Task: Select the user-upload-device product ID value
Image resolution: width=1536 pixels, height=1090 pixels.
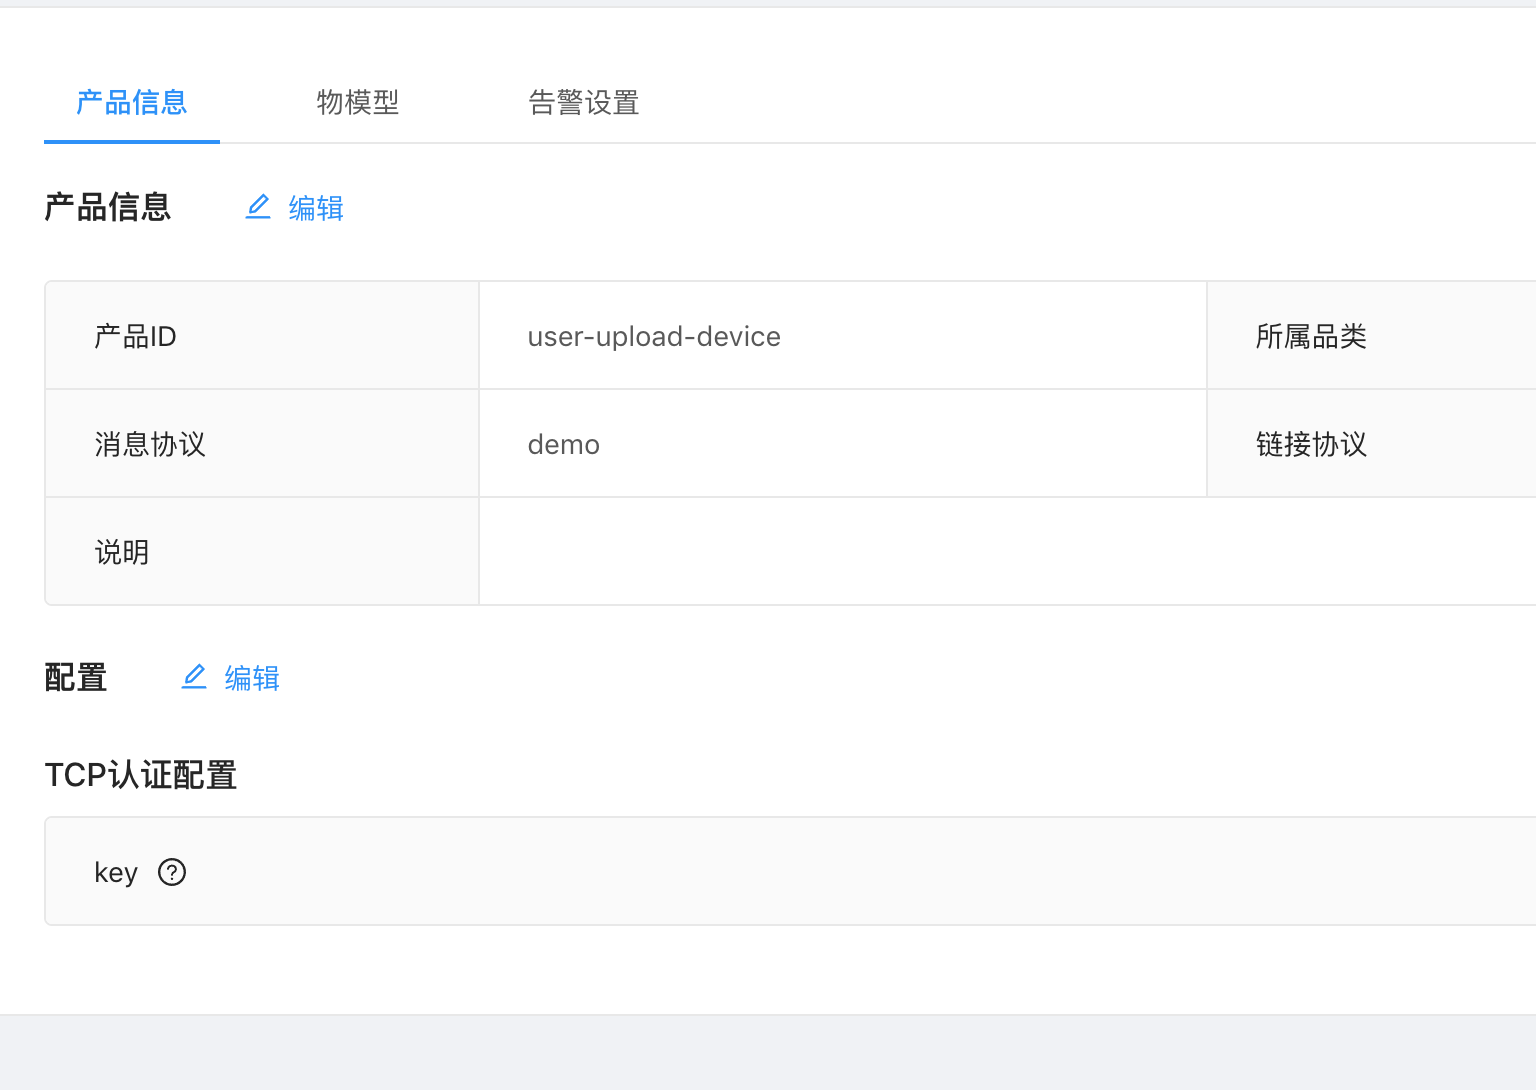Action: 654,336
